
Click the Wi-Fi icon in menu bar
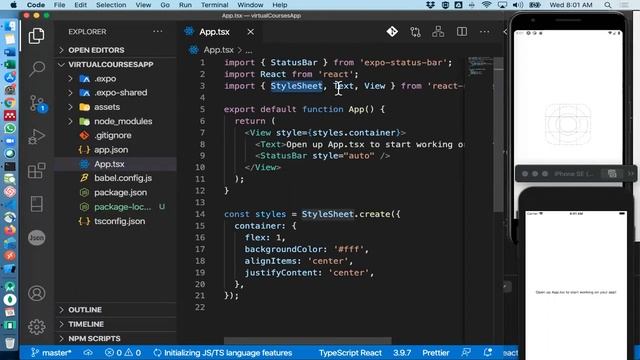coord(486,5)
